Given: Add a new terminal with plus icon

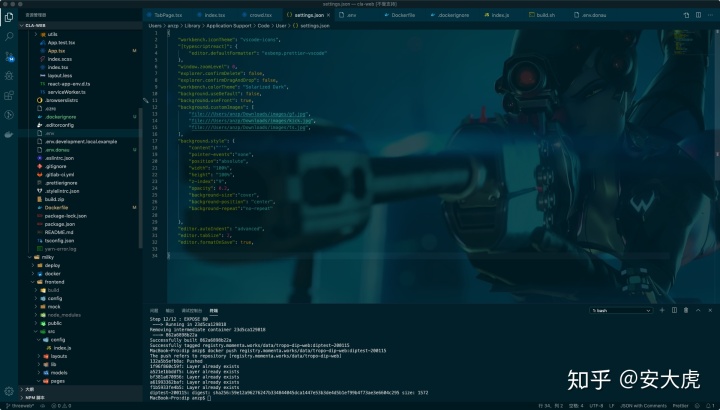Looking at the screenshot, I should coord(662,310).
